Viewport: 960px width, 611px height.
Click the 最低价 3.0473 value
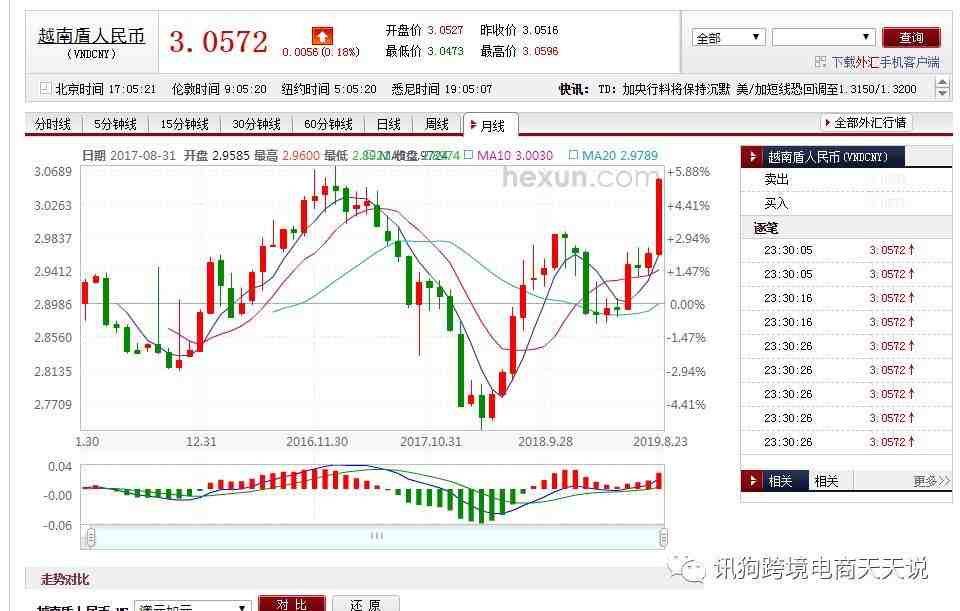pos(445,51)
